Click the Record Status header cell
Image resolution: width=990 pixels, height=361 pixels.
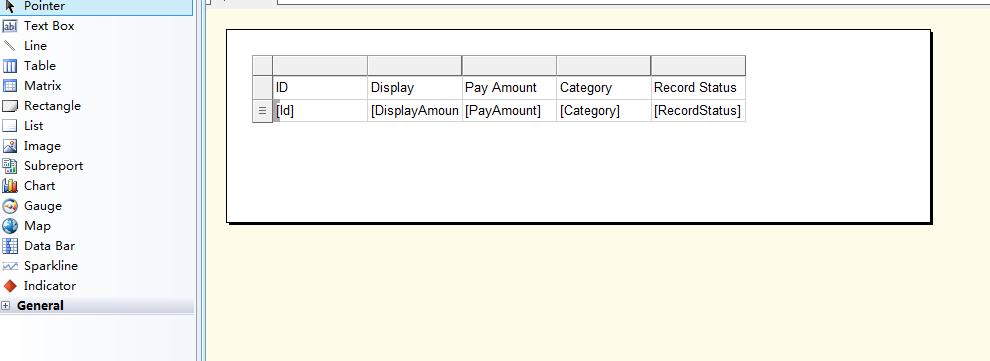[x=698, y=88]
